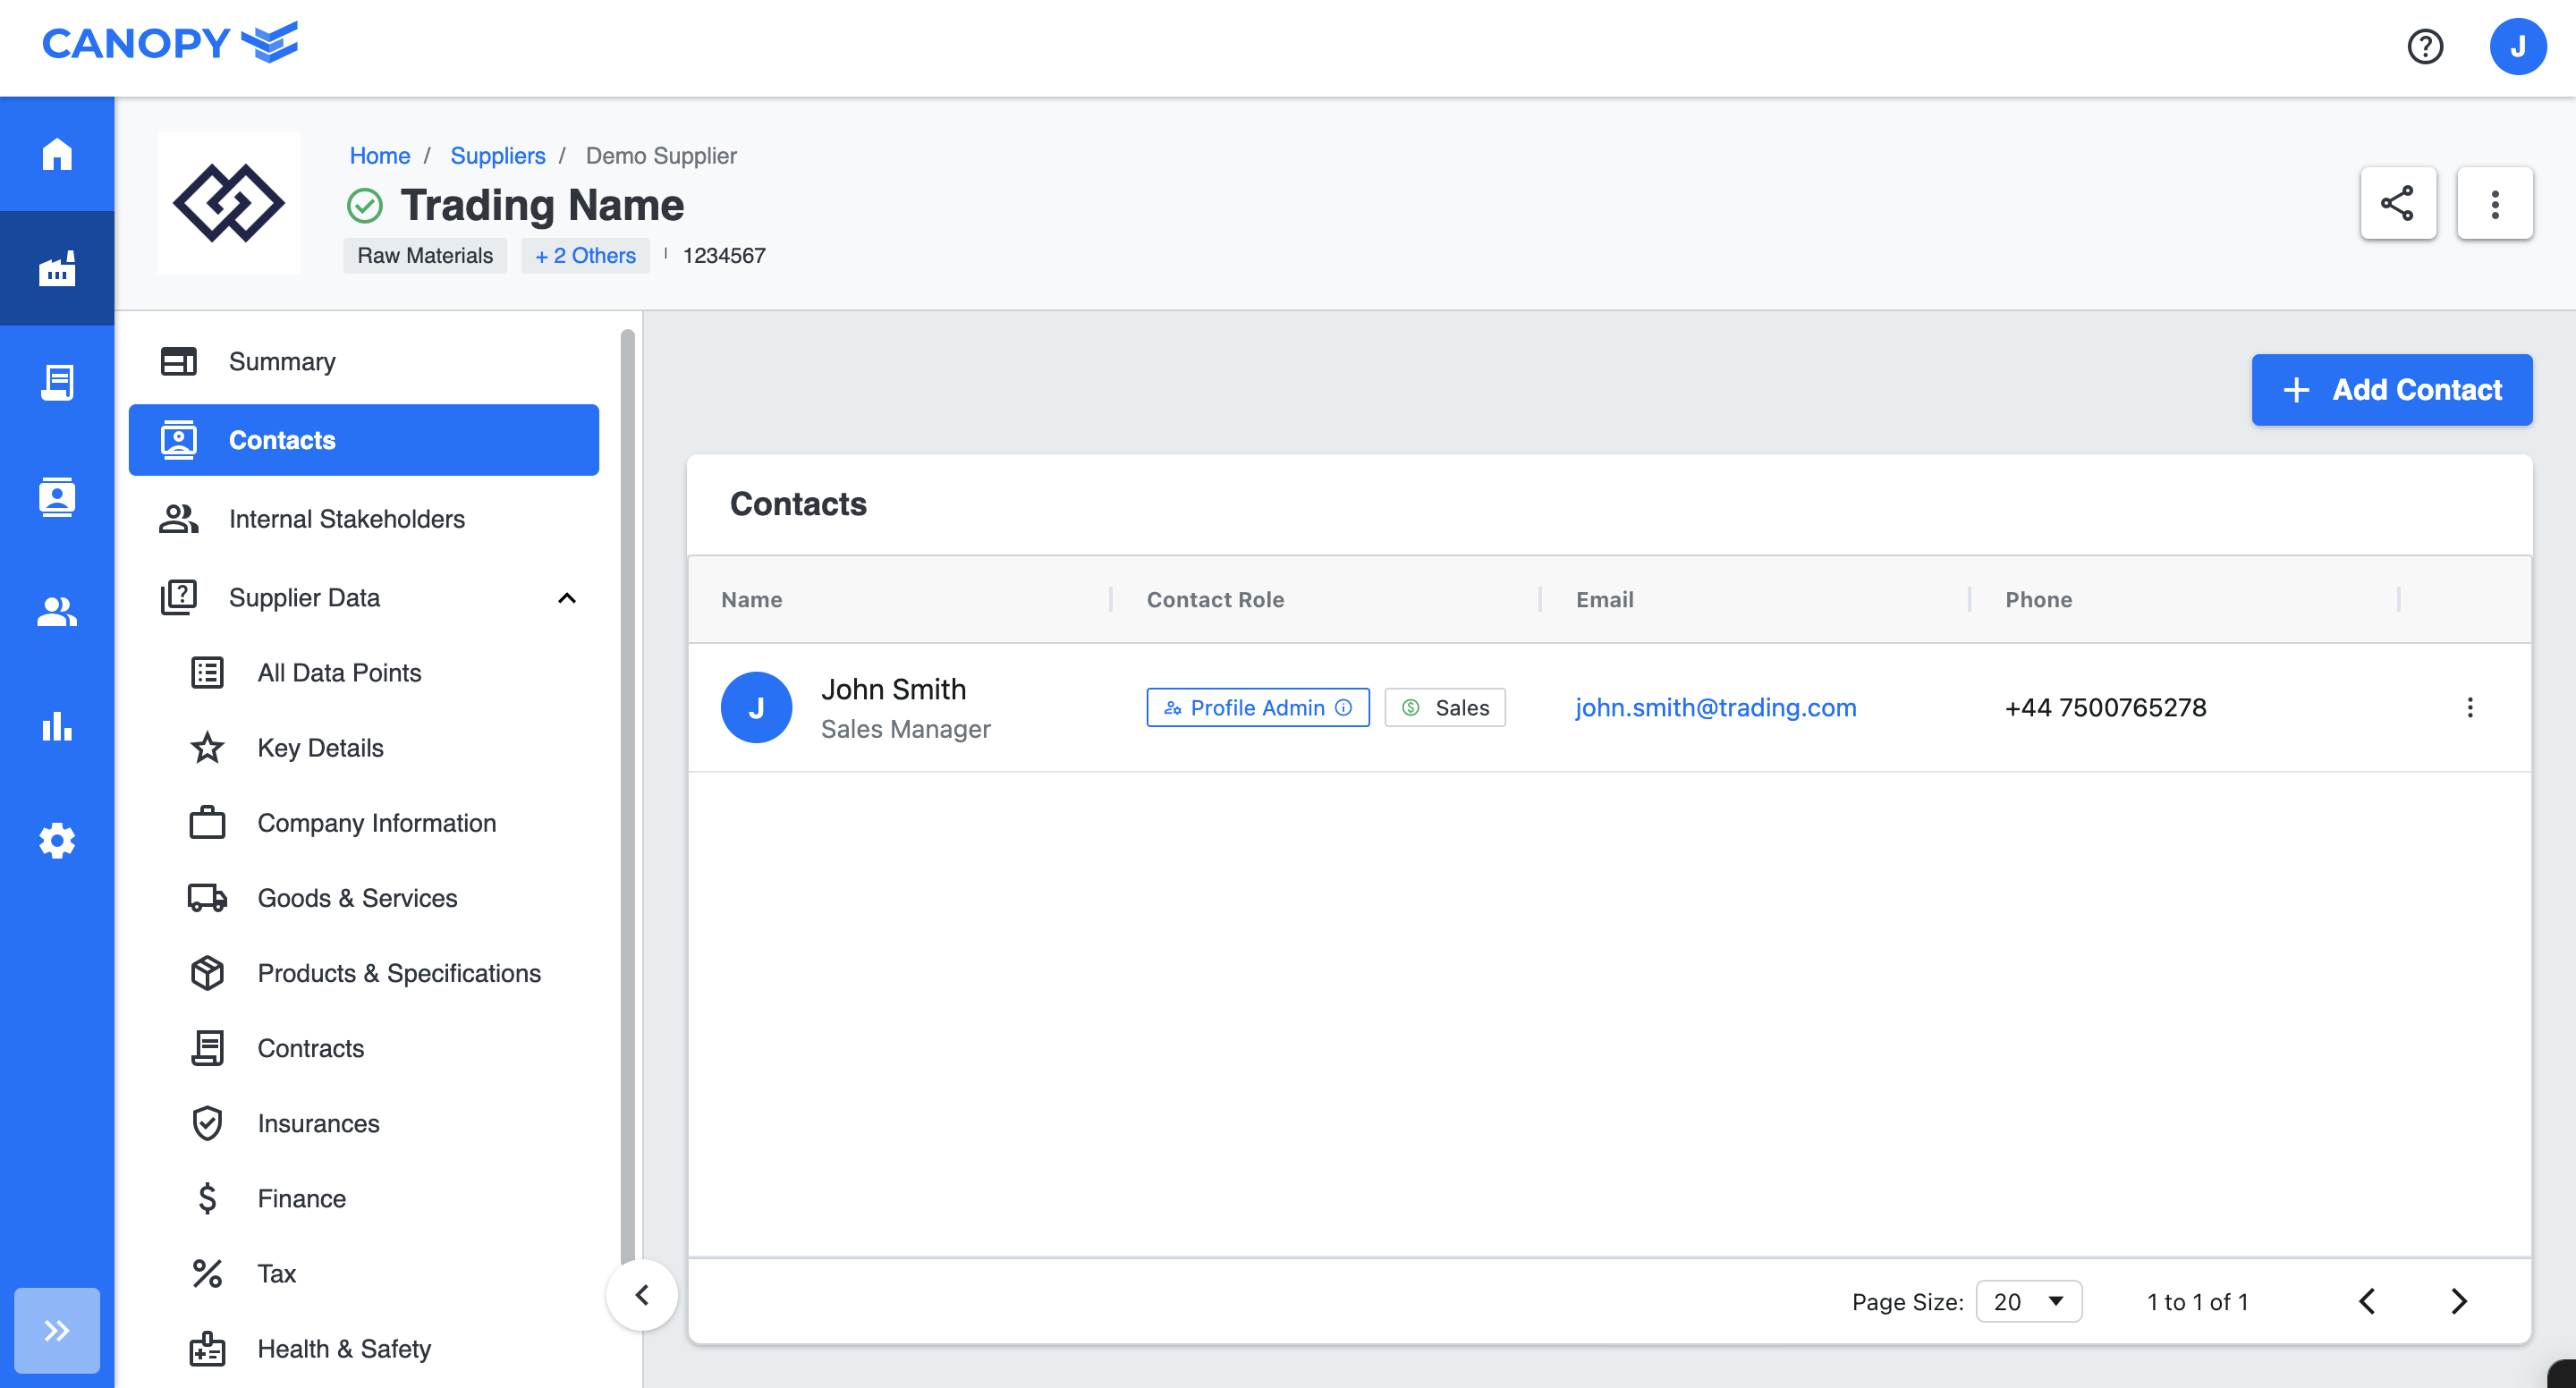Sort by Name column header
Image resolution: width=2576 pixels, height=1388 pixels.
(752, 598)
